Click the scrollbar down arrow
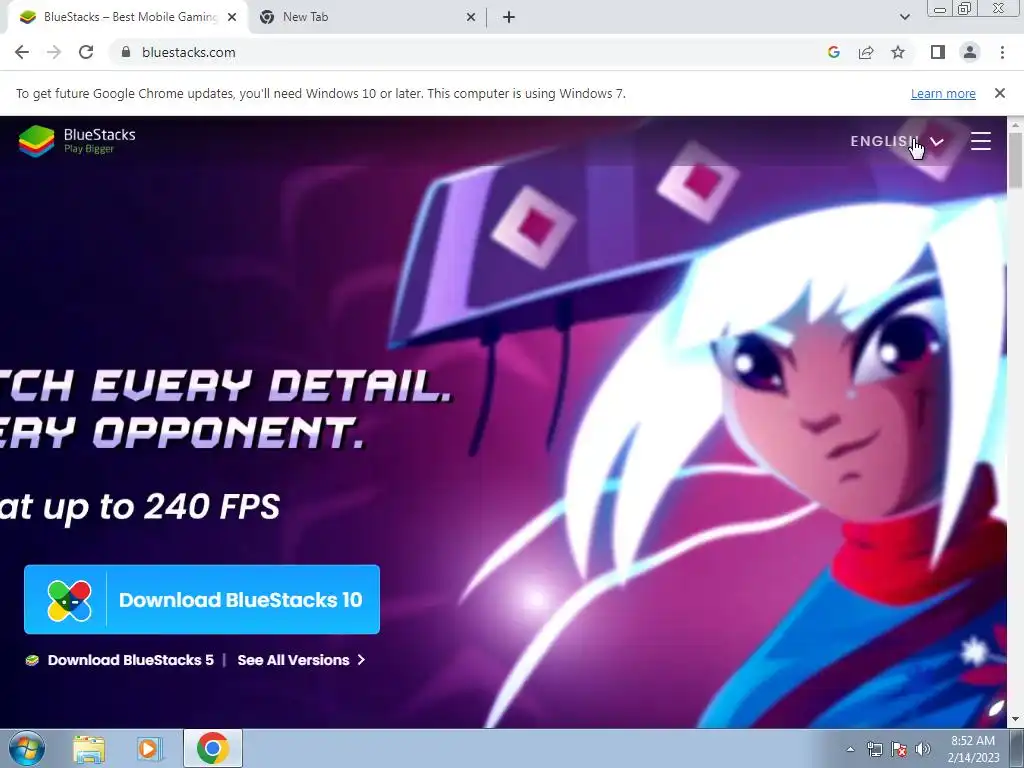The image size is (1024, 768). point(1016,719)
